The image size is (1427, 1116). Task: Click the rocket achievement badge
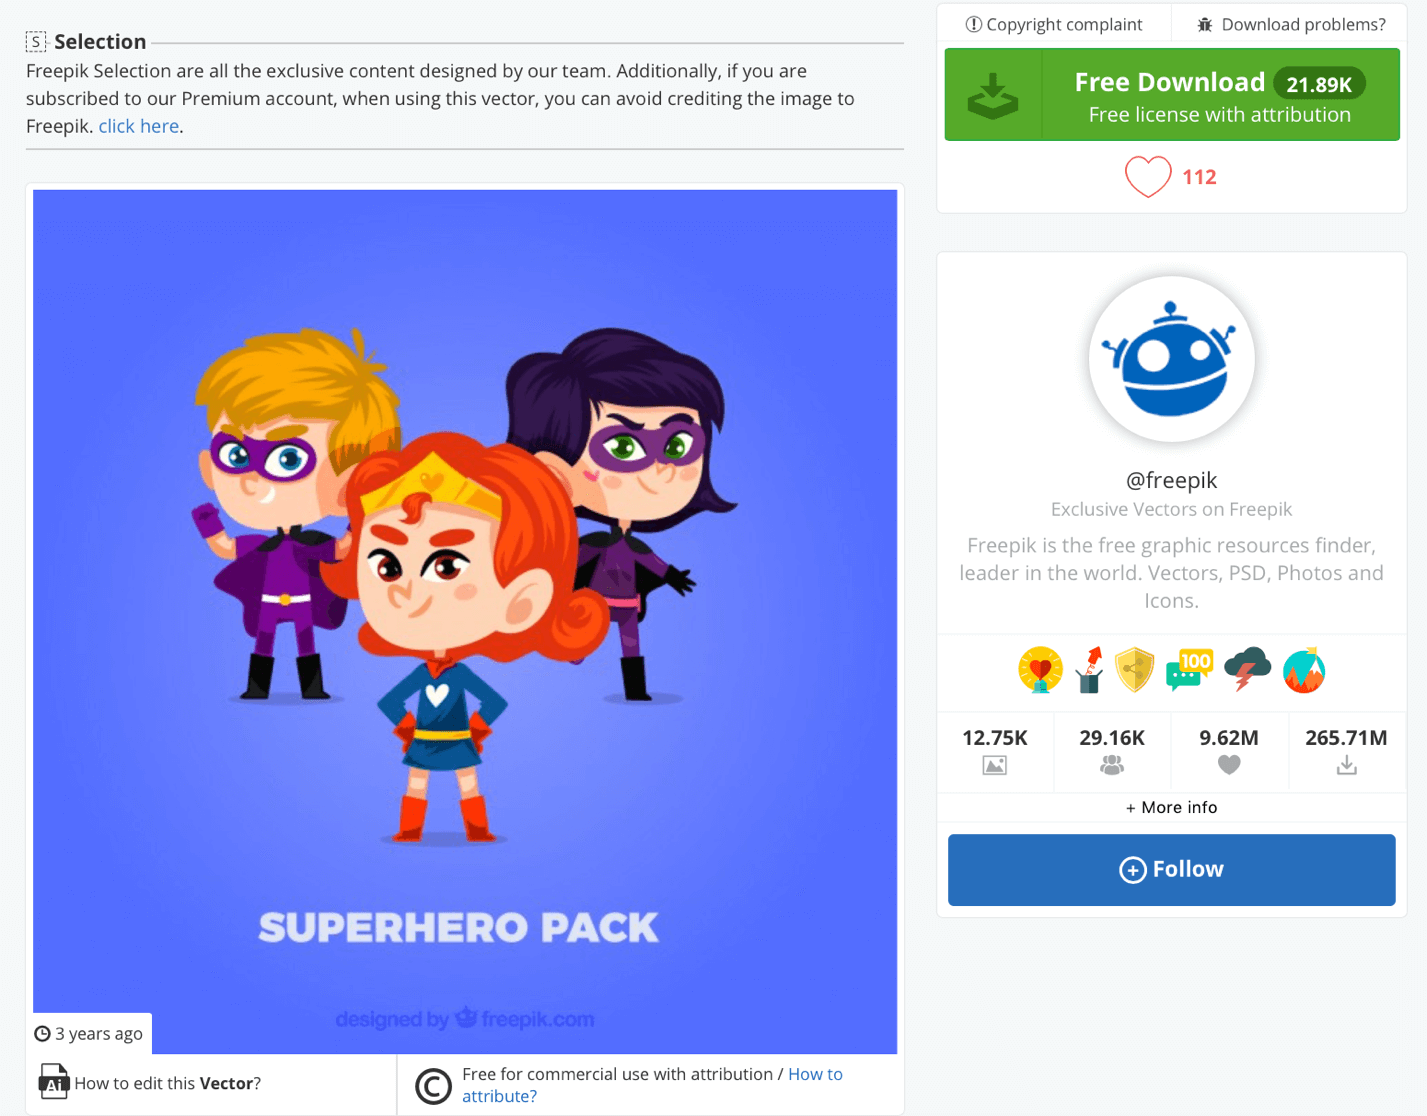point(1090,670)
